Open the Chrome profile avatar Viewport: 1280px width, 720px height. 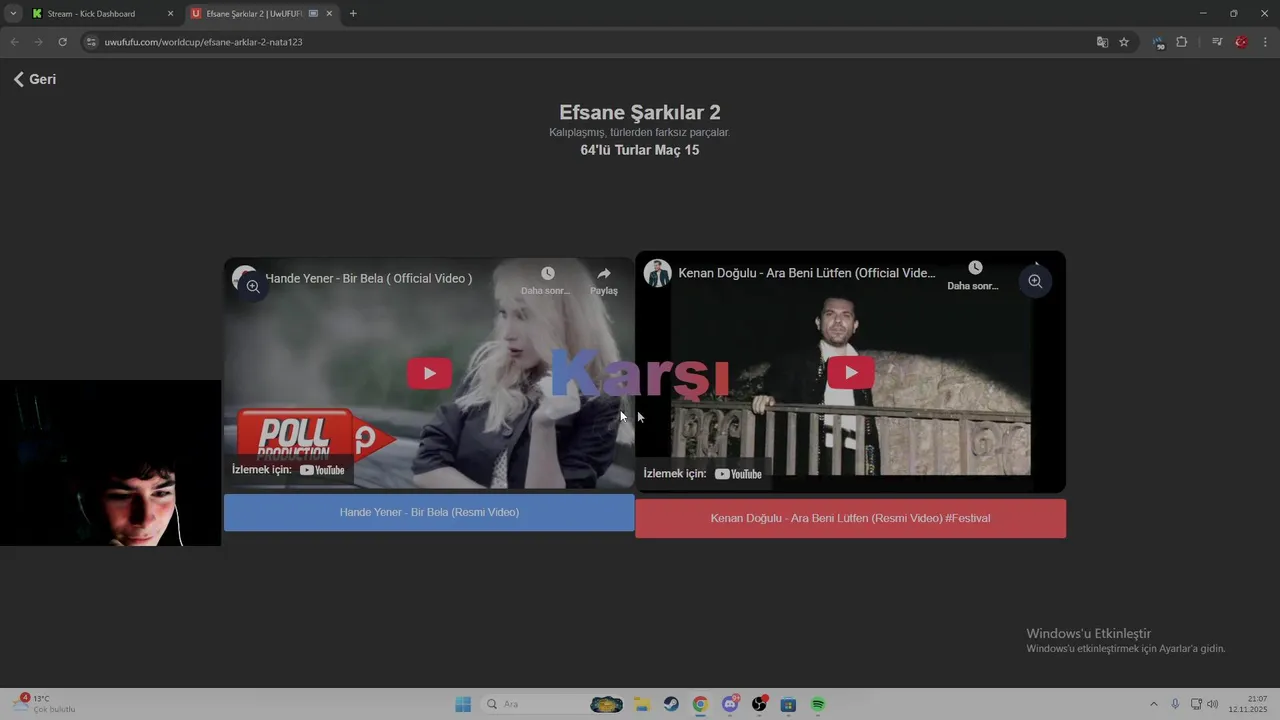pos(1241,42)
